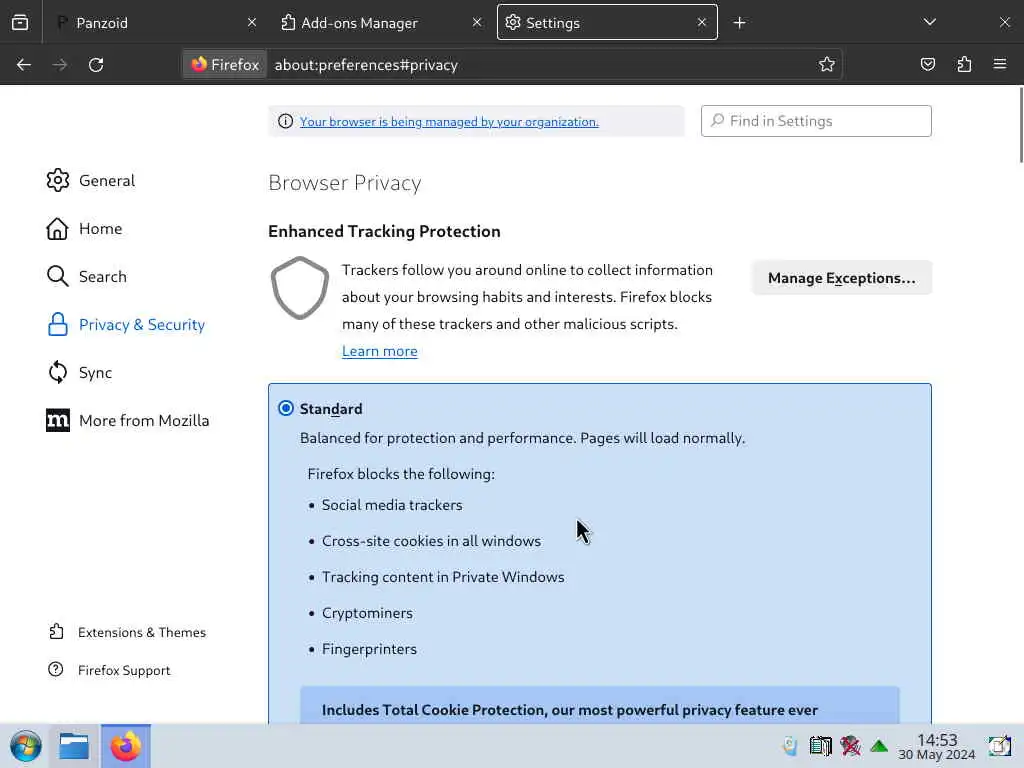Click the Home house icon in sidebar
The image size is (1024, 768).
pyautogui.click(x=57, y=229)
